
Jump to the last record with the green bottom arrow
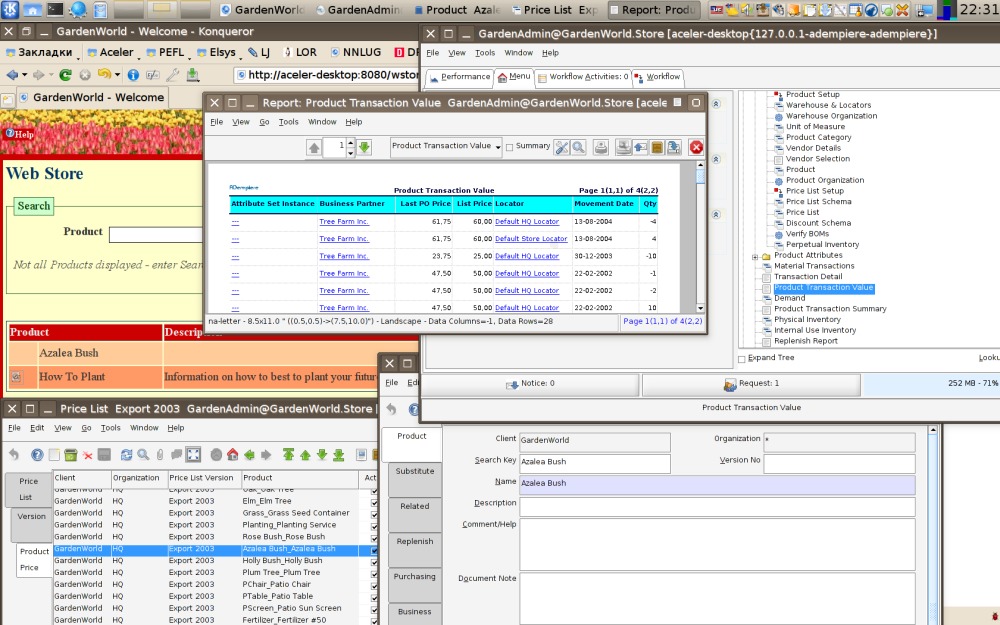pyautogui.click(x=339, y=455)
